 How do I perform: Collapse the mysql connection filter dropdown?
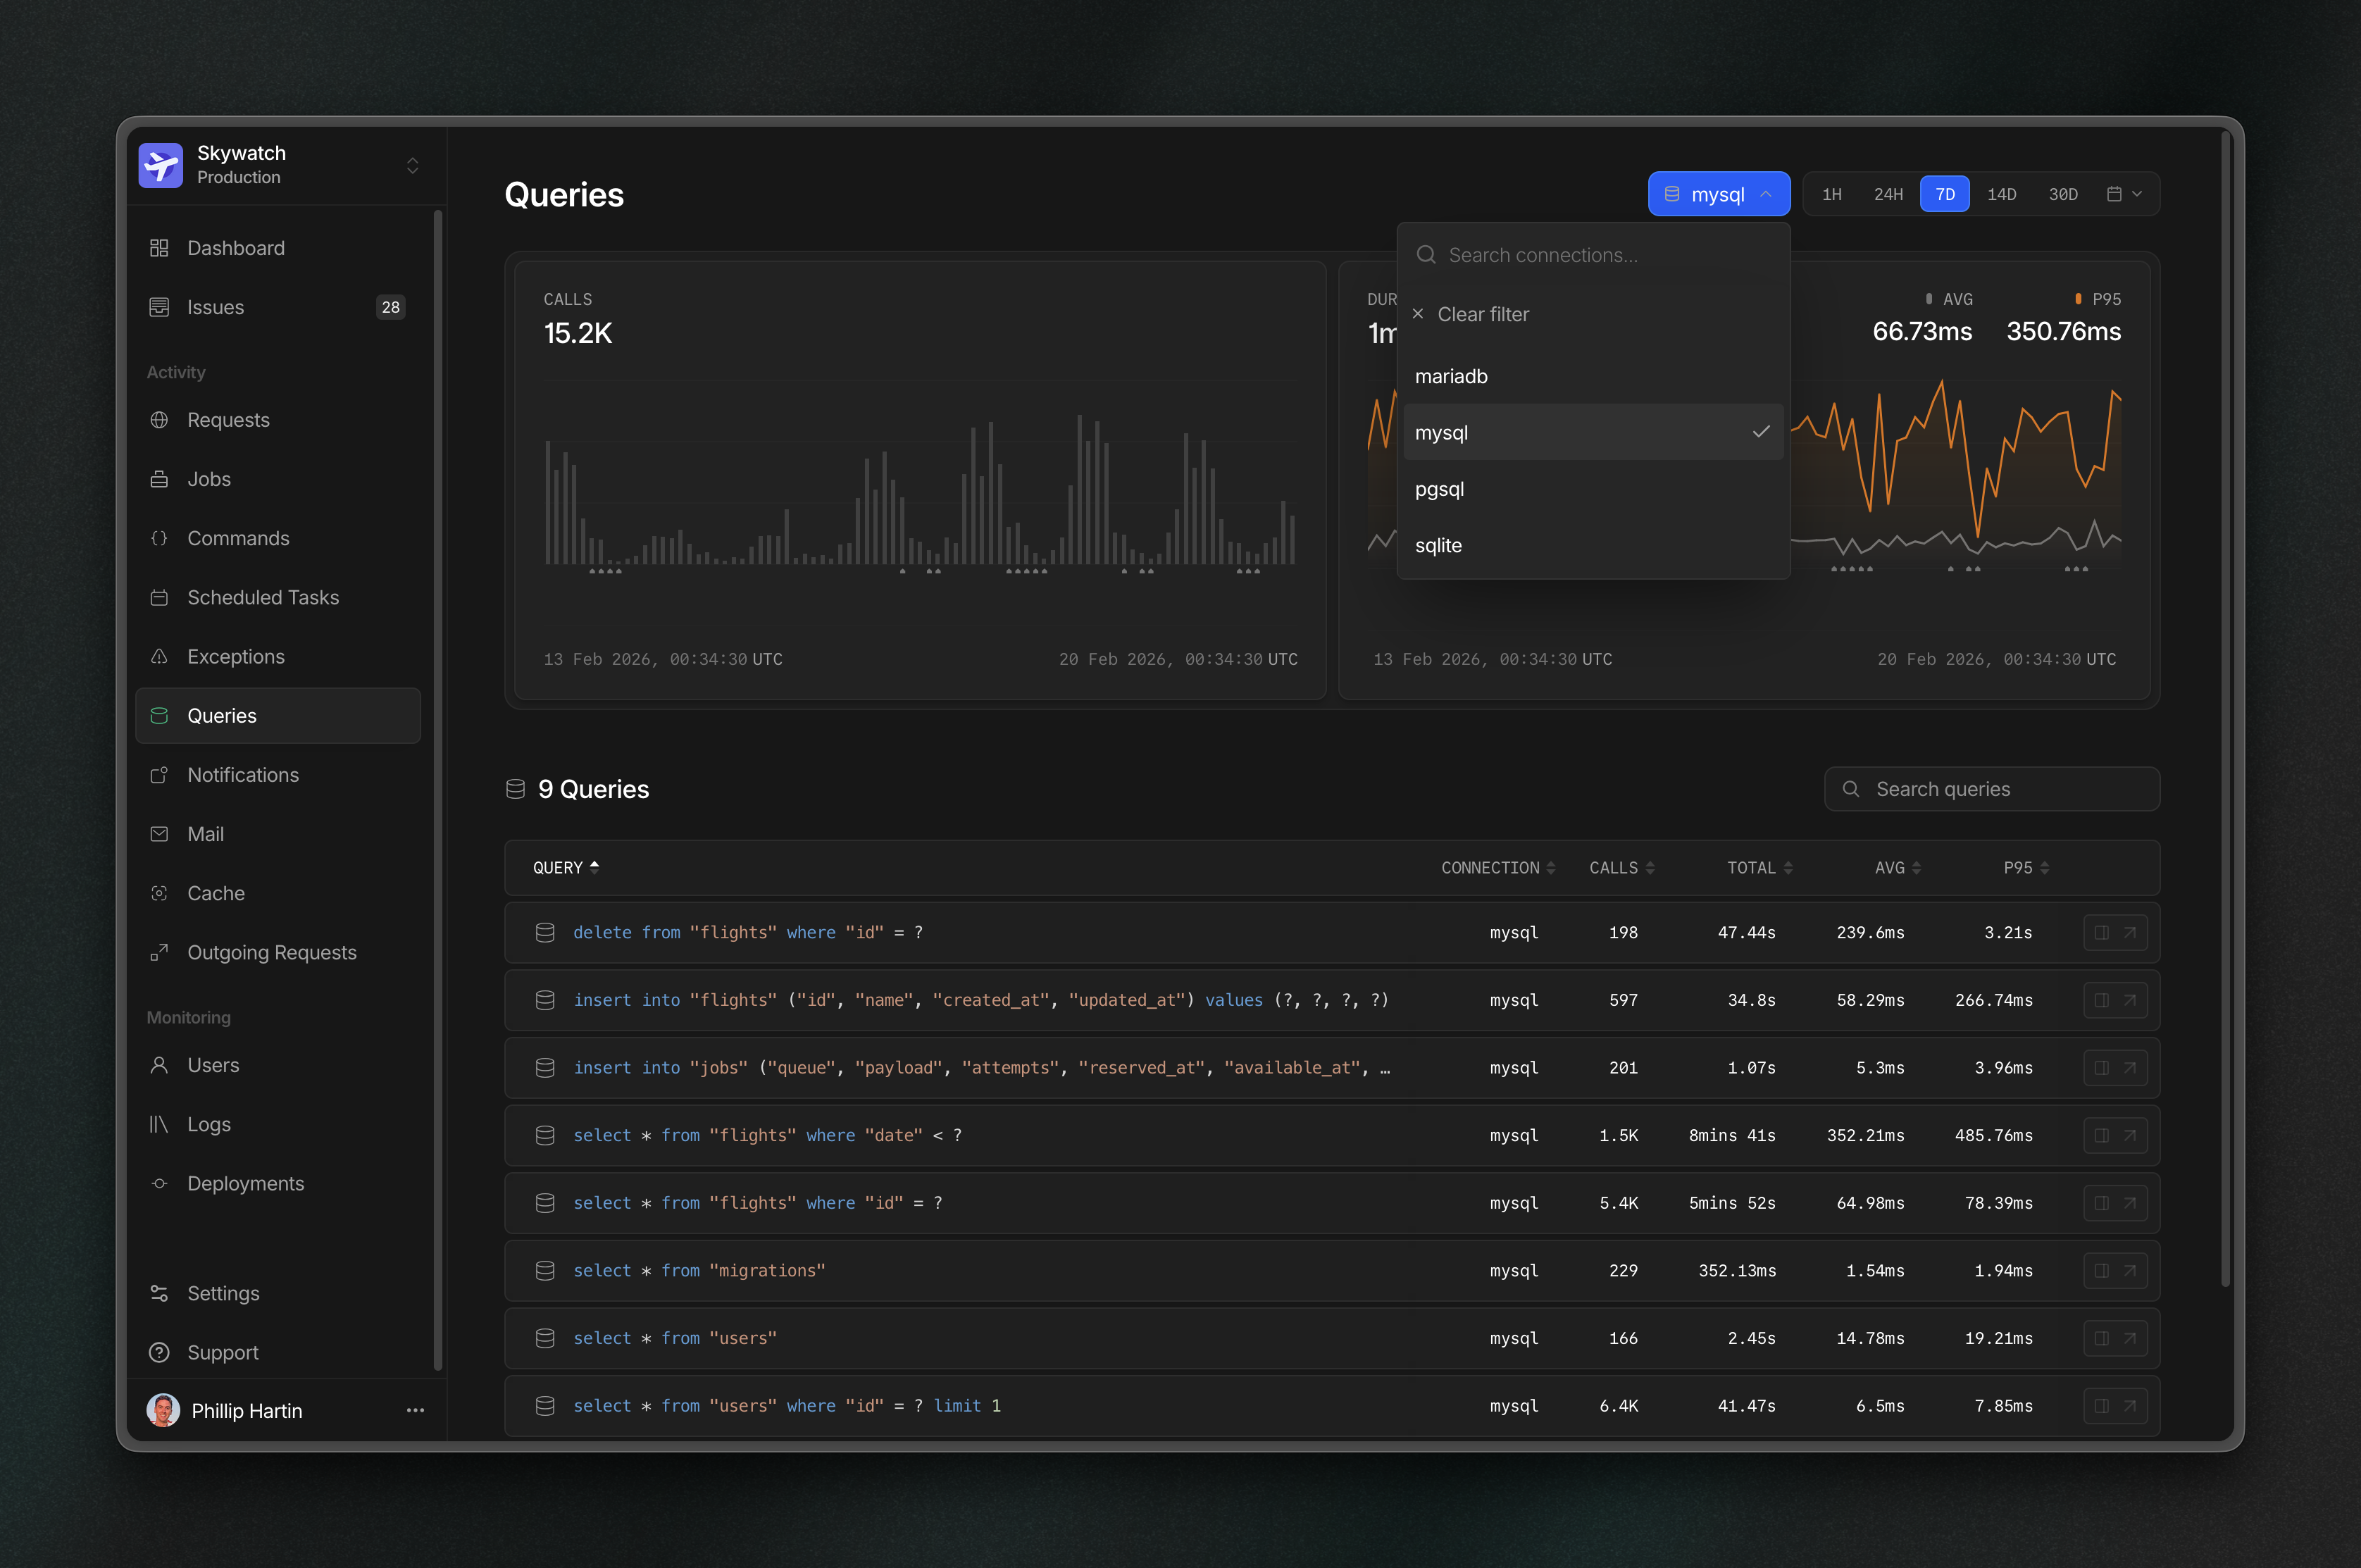point(1766,193)
